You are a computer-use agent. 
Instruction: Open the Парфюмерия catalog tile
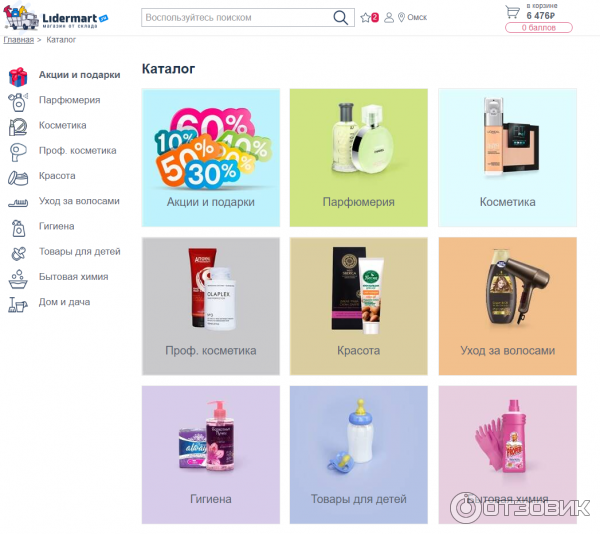(359, 158)
